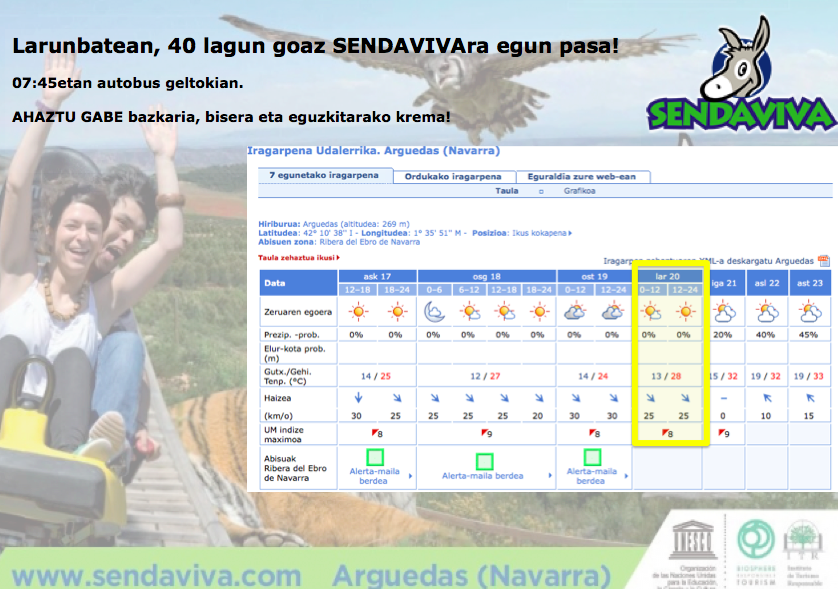
Task: Click the Data header cell
Action: pos(298,283)
